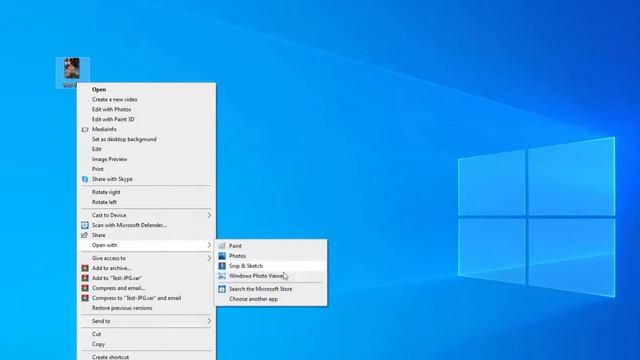The height and width of the screenshot is (360, 640).
Task: Click the Microsoft Store bag icon
Action: (222, 289)
